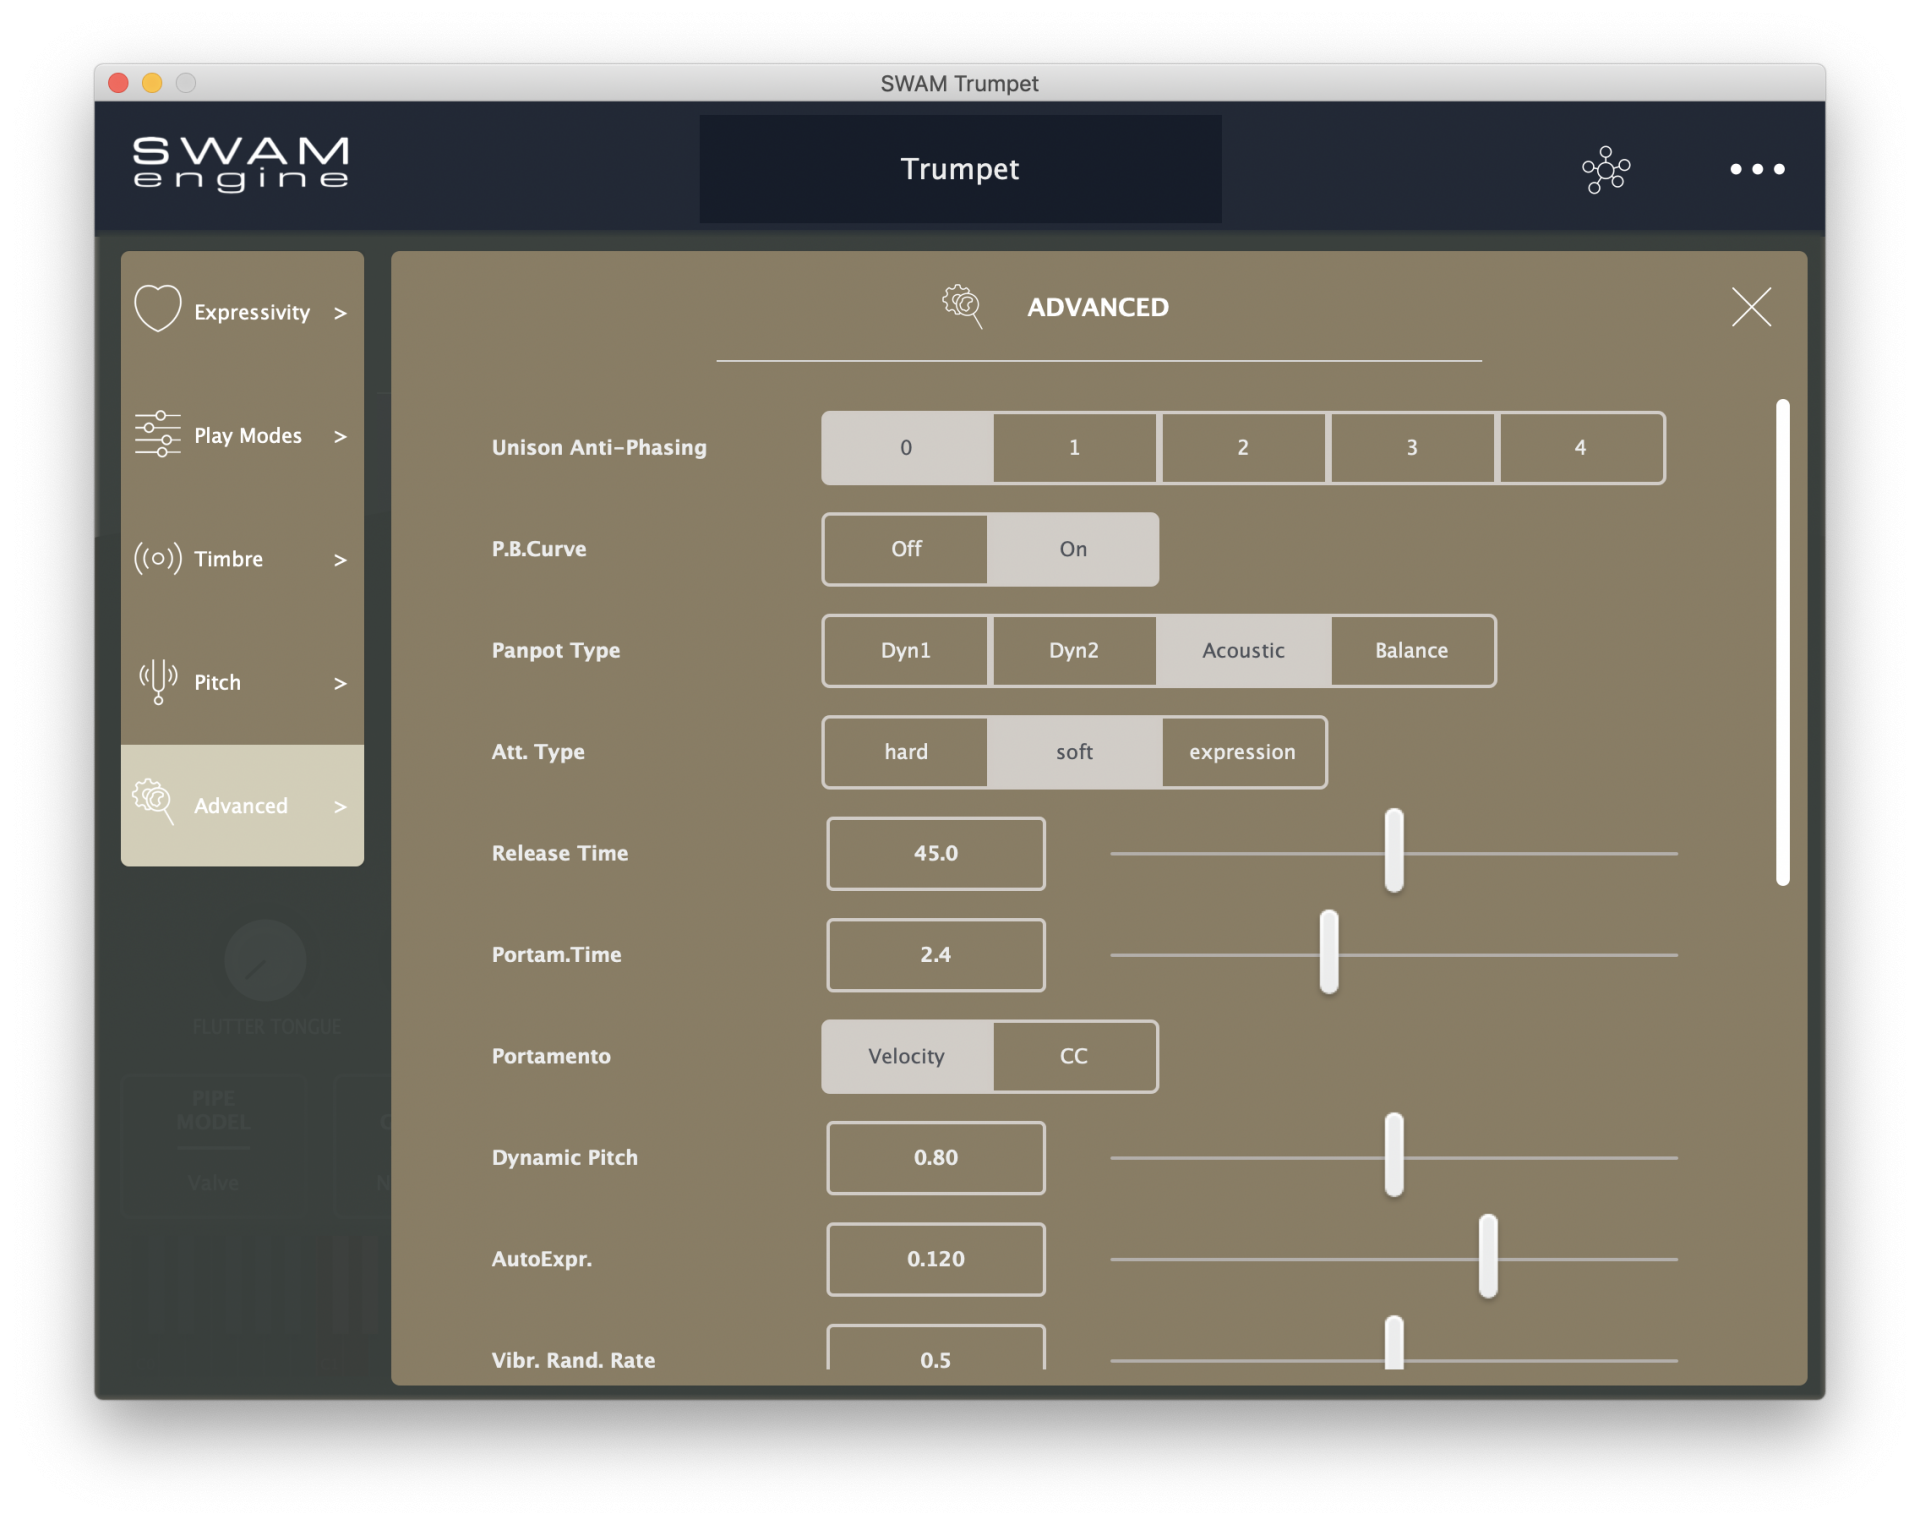Click the Vibr. Rand. Rate slider handle
Image resolution: width=1920 pixels, height=1525 pixels.
1394,1343
